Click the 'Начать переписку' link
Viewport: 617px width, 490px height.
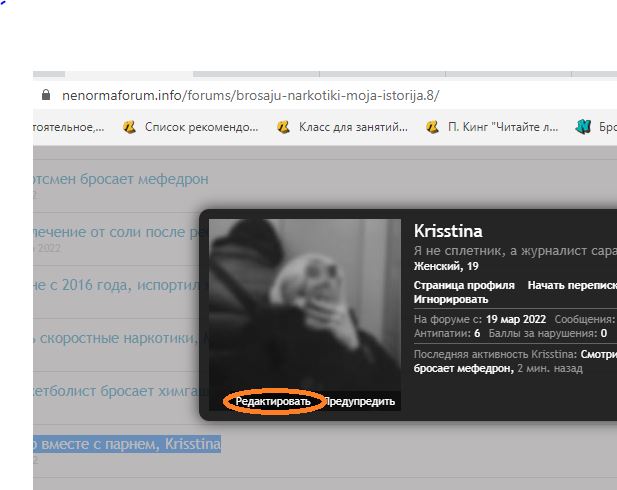coord(572,285)
